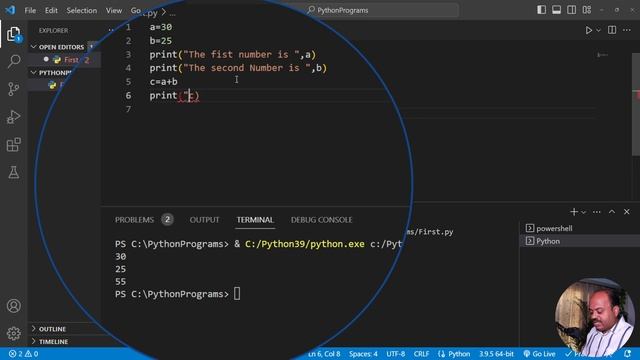
Task: Open terminal panel more actions ellipsis
Action: coord(597,212)
